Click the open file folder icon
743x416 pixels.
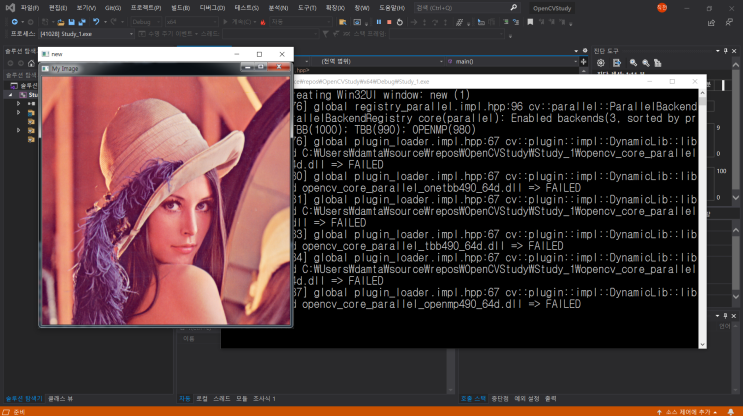coord(61,22)
